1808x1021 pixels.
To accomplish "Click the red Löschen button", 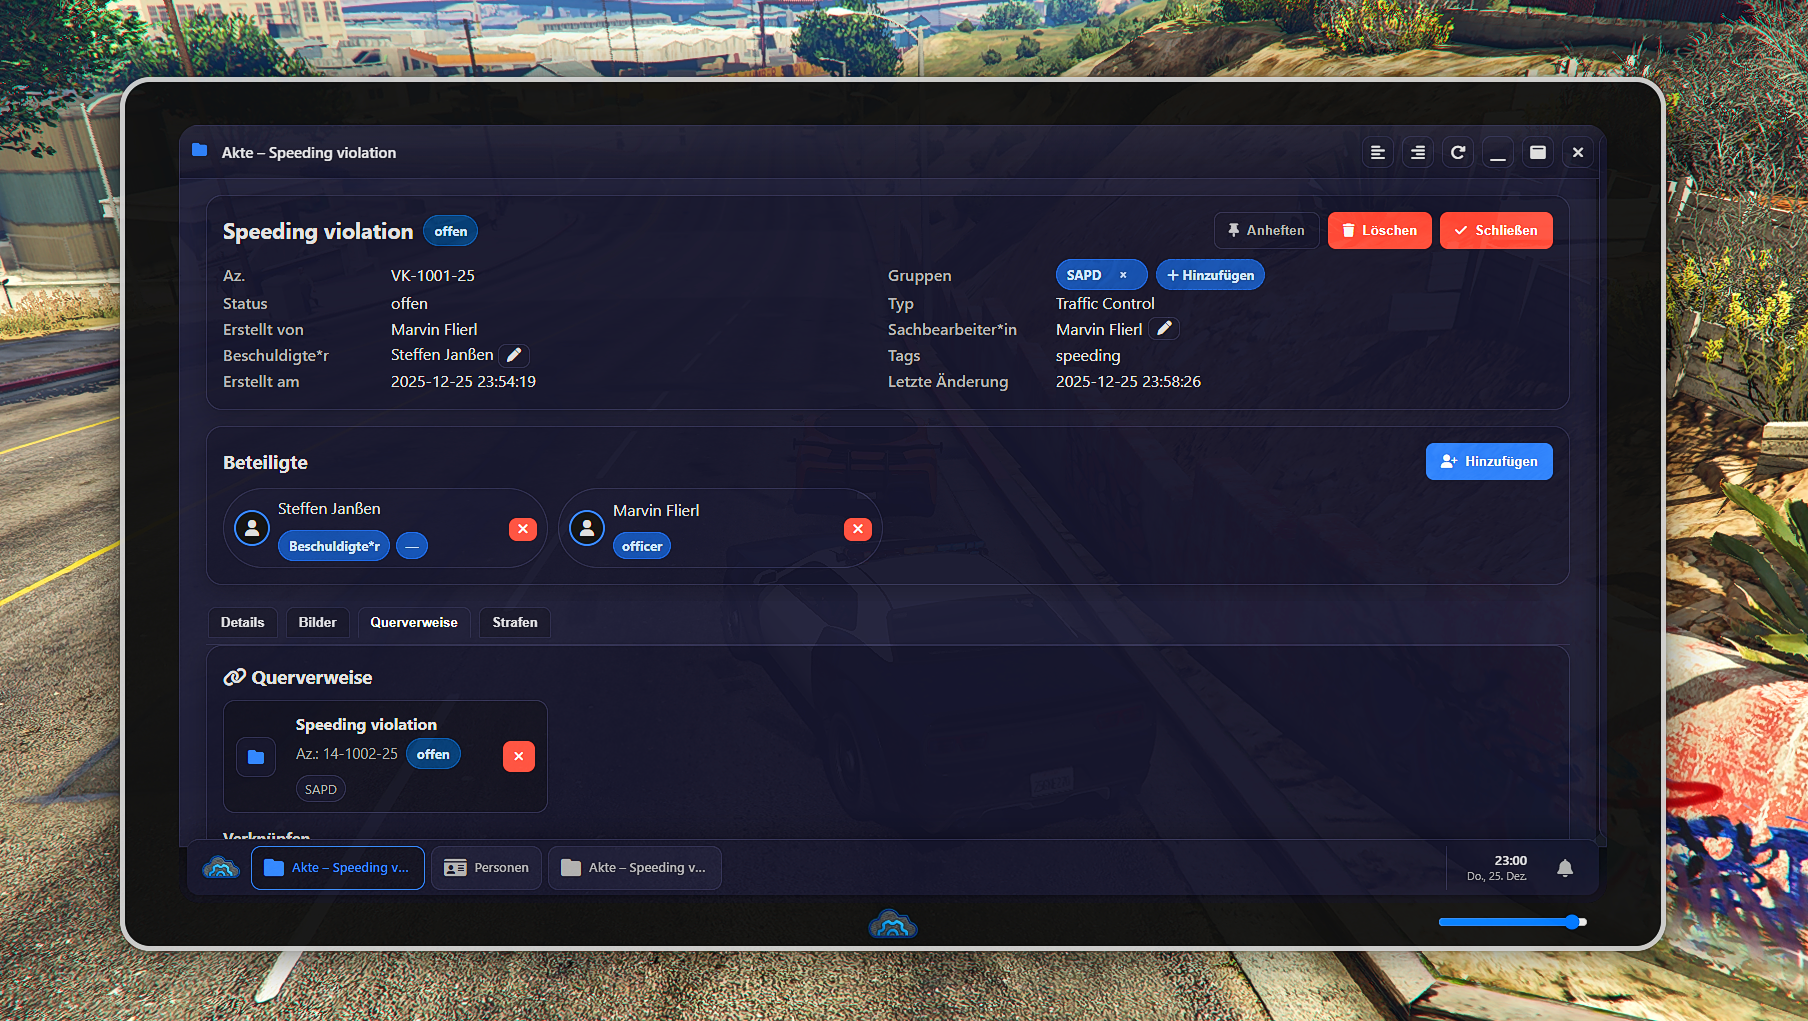I will click(x=1379, y=230).
